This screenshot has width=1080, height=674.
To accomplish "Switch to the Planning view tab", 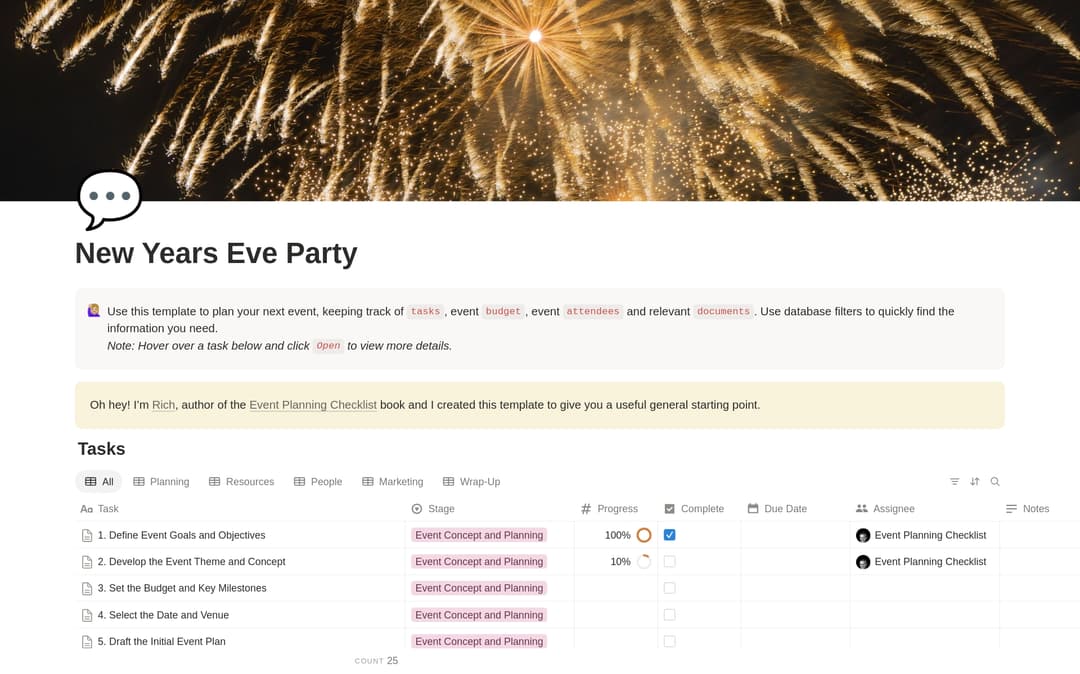I will pyautogui.click(x=161, y=482).
